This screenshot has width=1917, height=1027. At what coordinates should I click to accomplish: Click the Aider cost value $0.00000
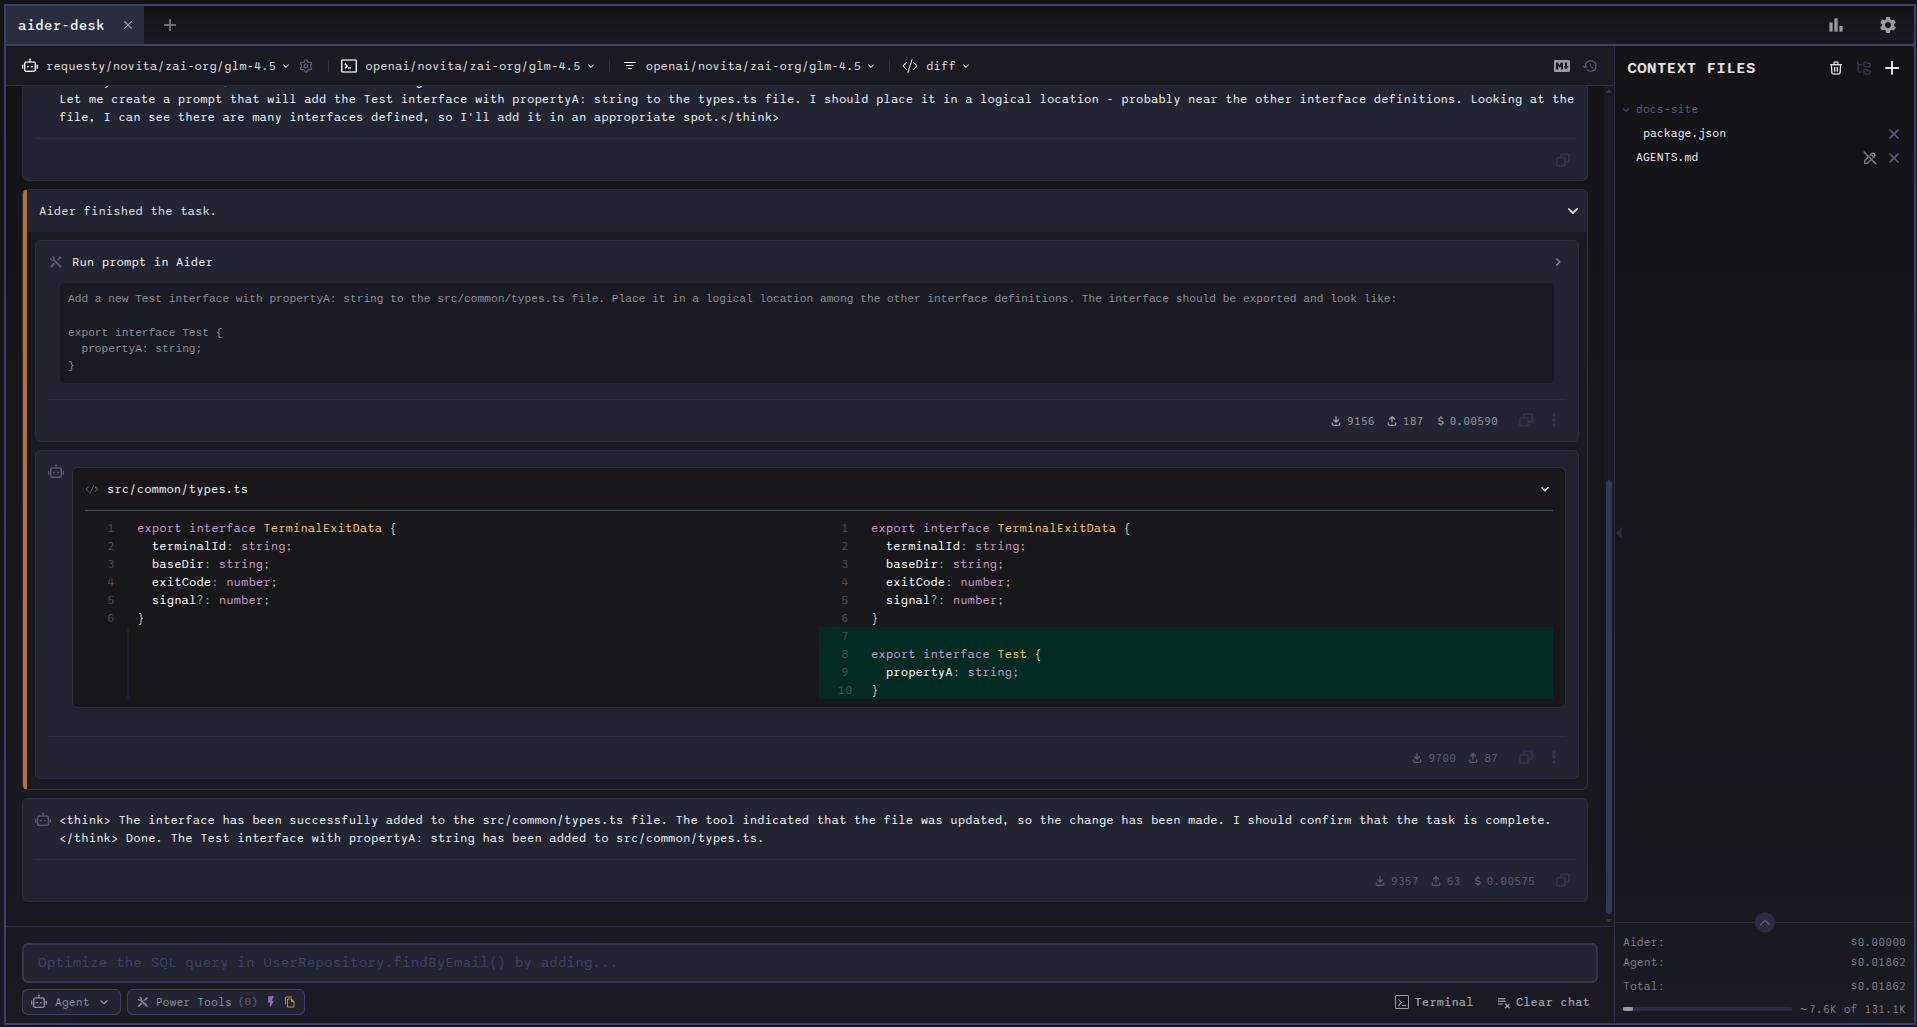(1877, 942)
